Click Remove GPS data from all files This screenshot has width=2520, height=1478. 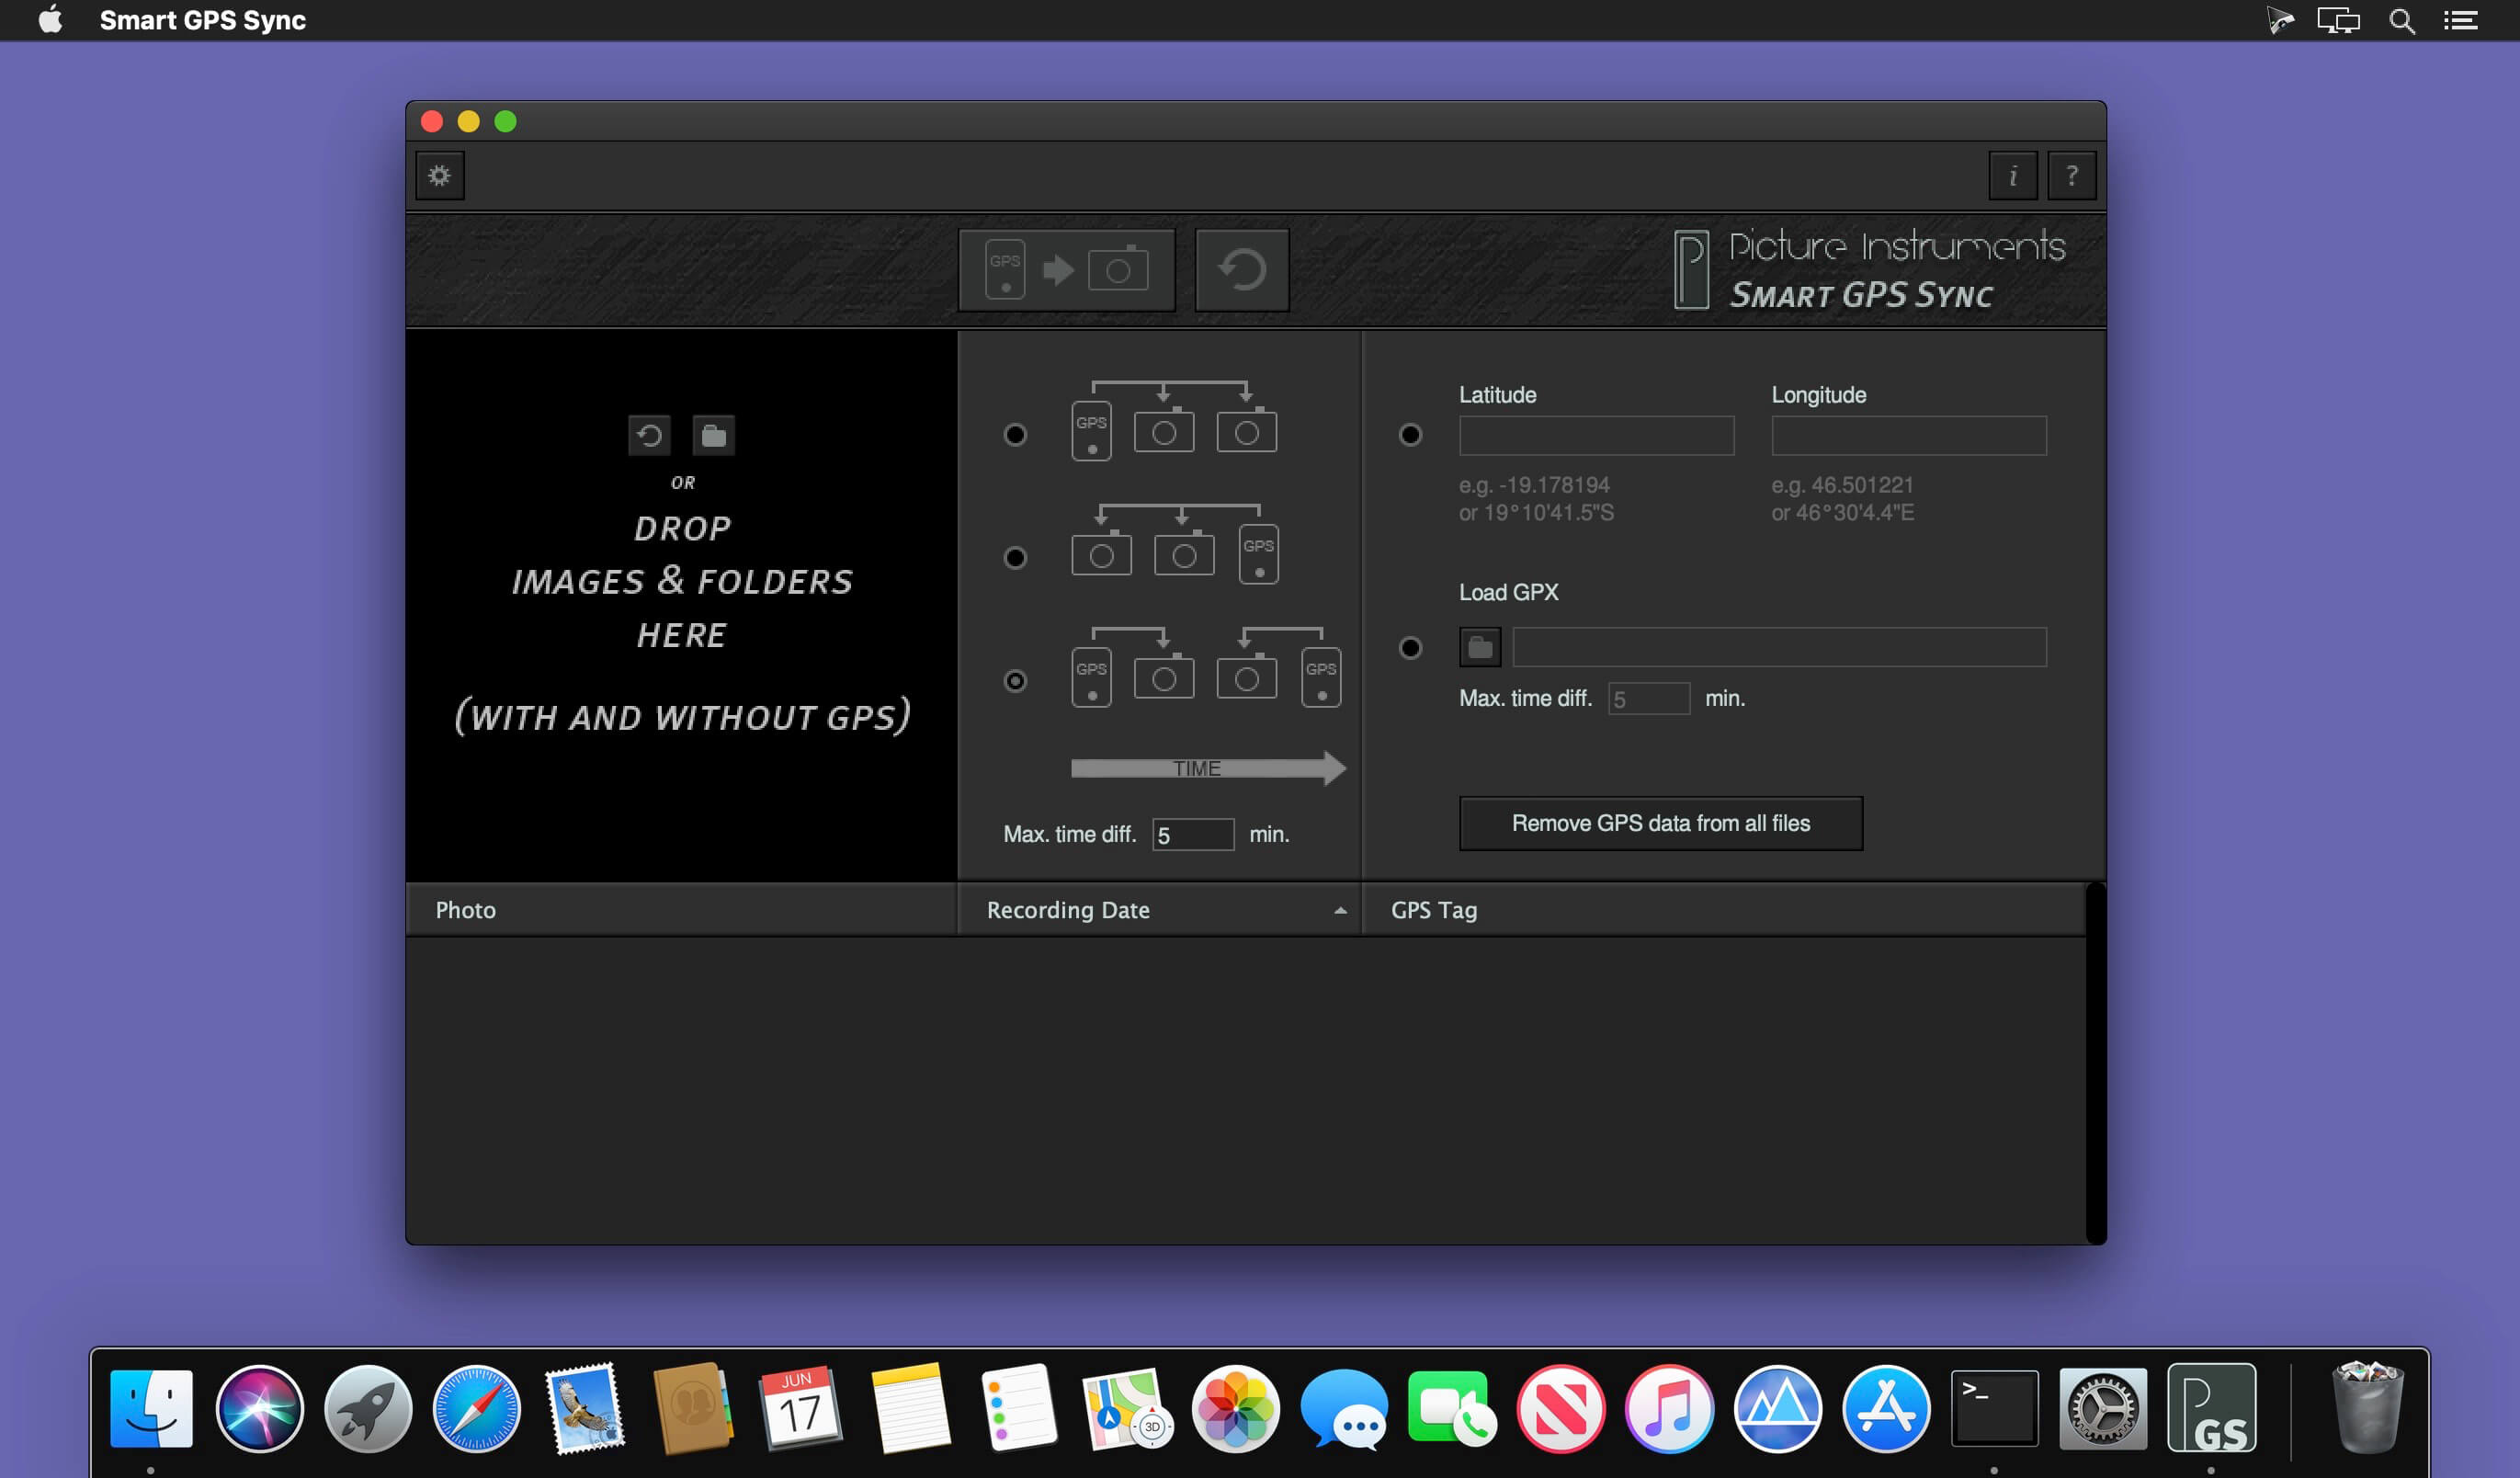coord(1660,823)
